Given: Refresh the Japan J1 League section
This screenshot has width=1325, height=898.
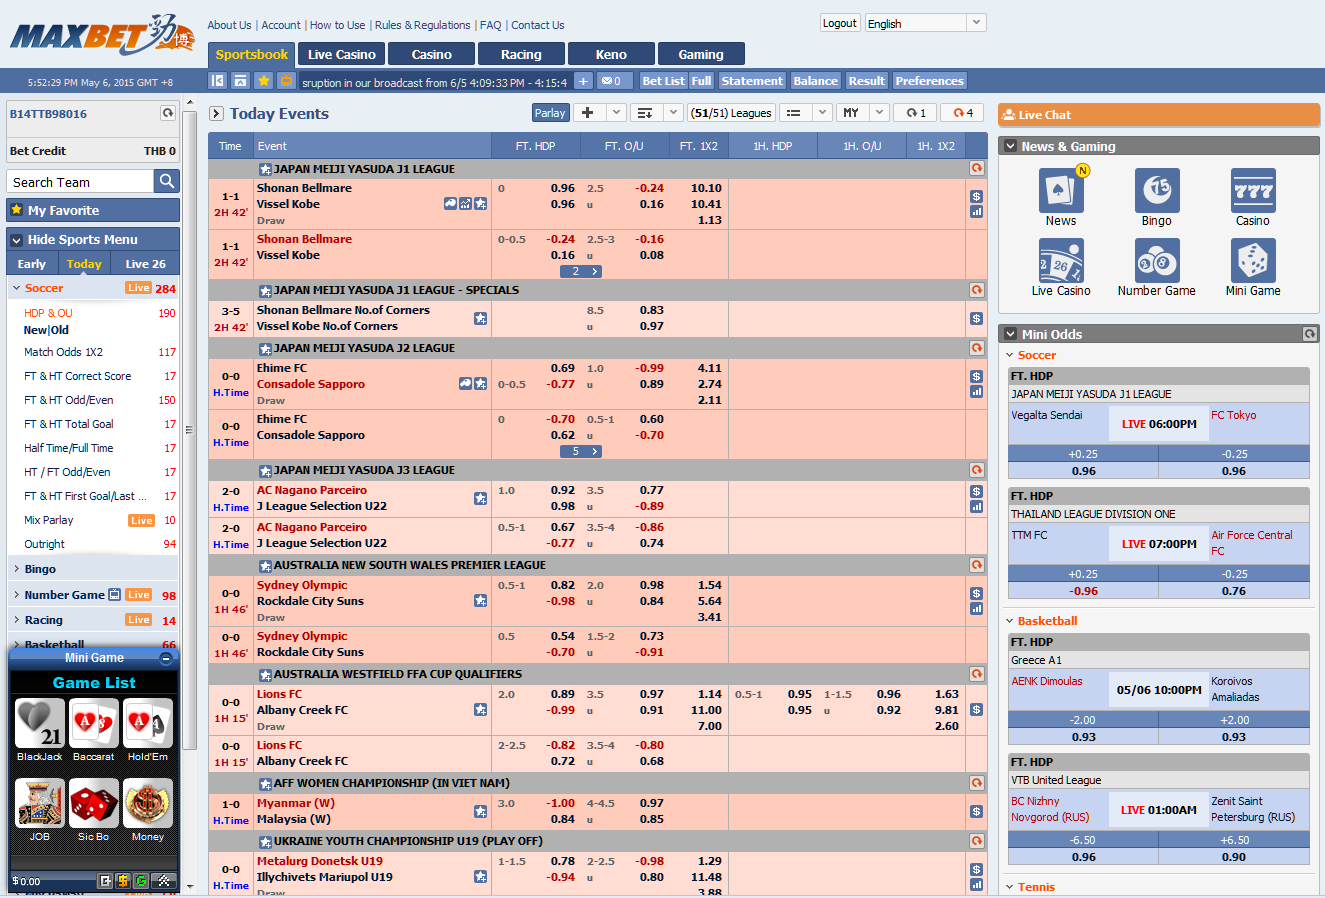Looking at the screenshot, I should [976, 169].
